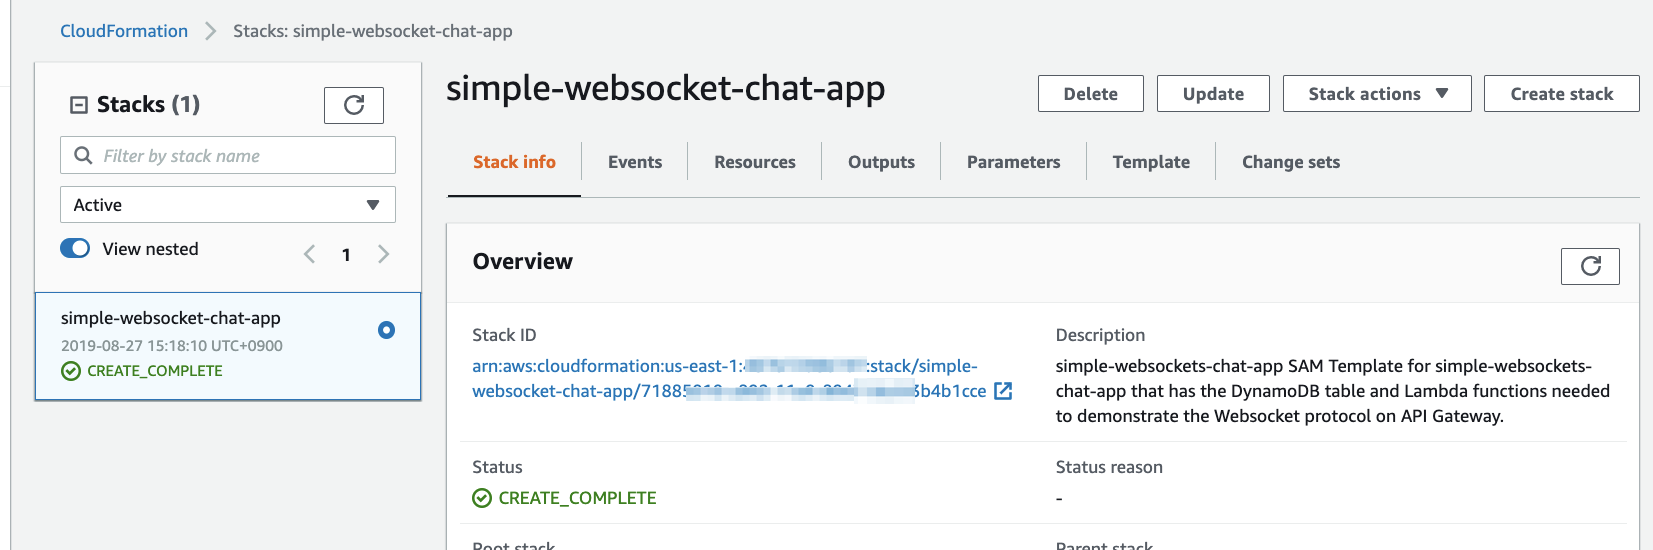Click the Overview section heading
Viewport: 1653px width, 550px height.
pyautogui.click(x=523, y=262)
